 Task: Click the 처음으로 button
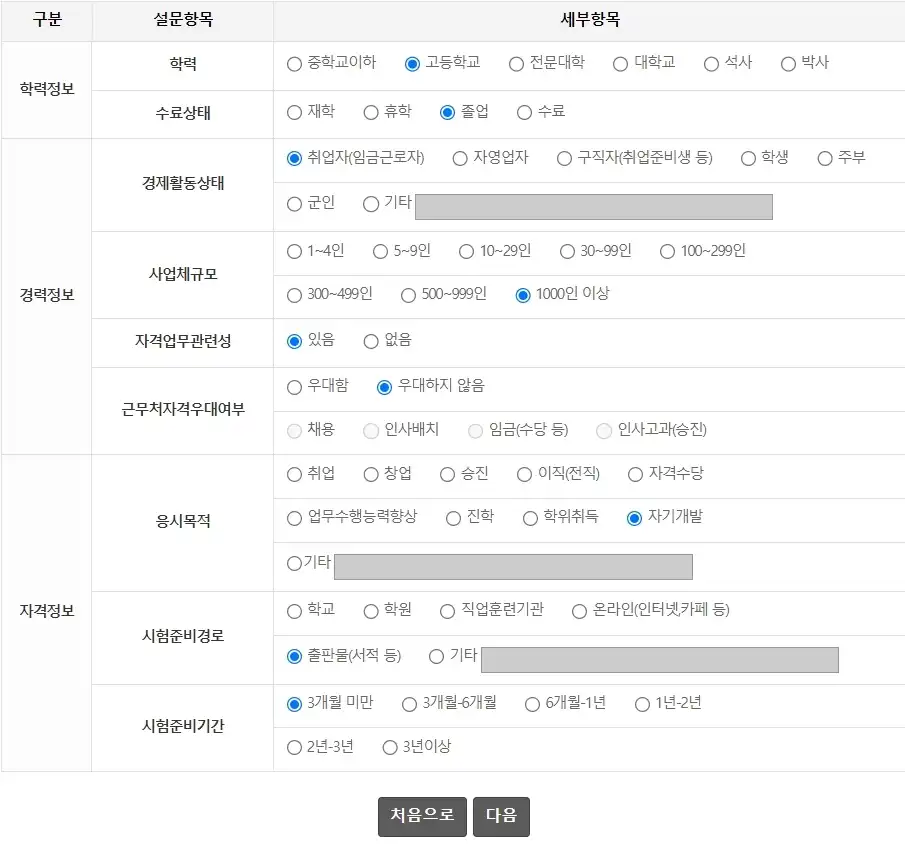pos(421,816)
